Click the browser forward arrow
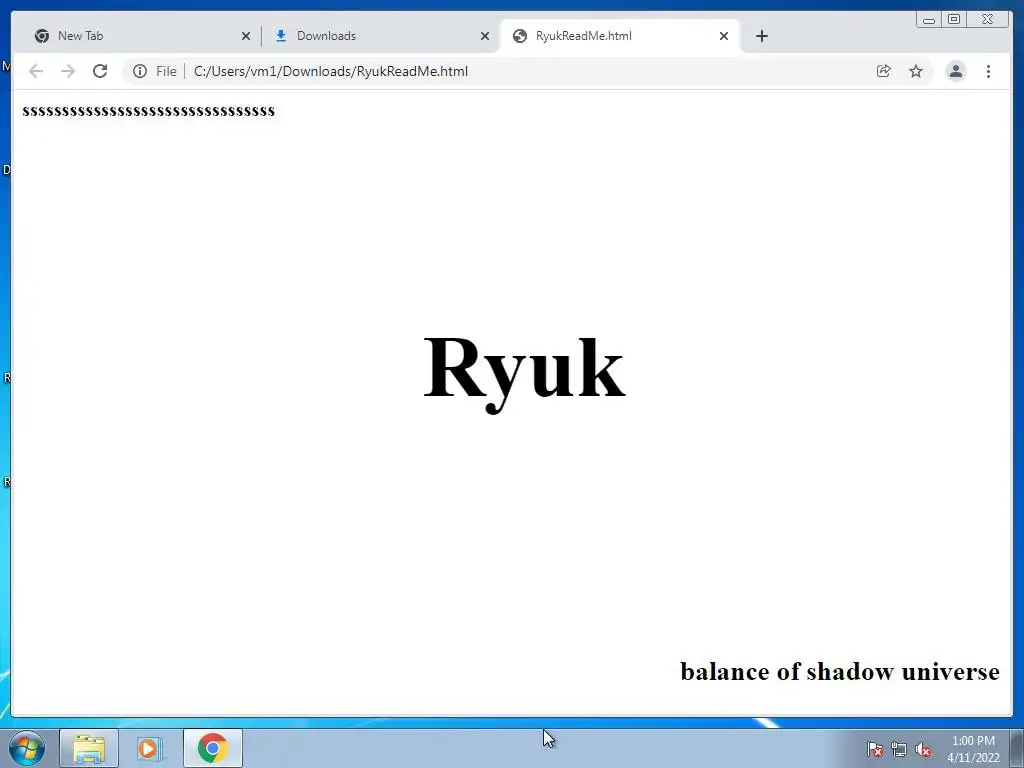The width and height of the screenshot is (1024, 768). click(x=68, y=71)
